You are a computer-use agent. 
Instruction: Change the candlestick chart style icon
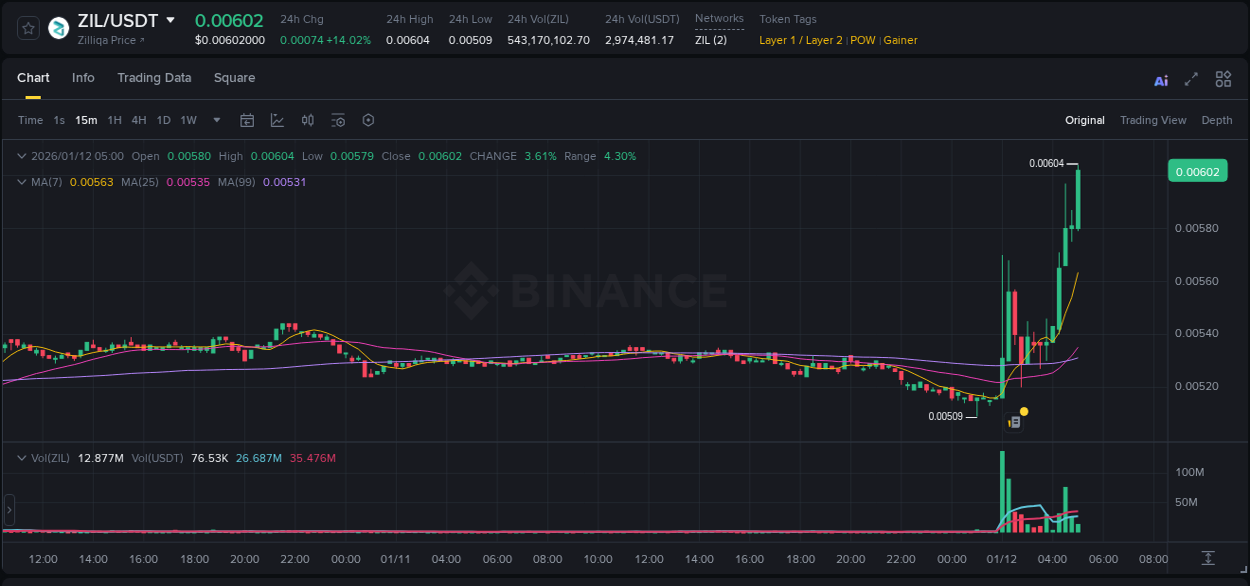pos(308,120)
